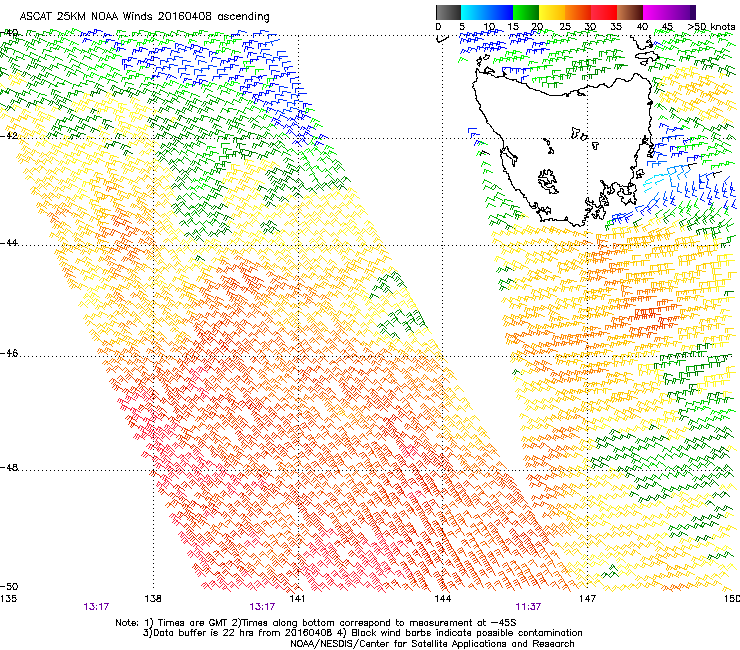Click the latitude label '-48'

[x=9, y=467]
